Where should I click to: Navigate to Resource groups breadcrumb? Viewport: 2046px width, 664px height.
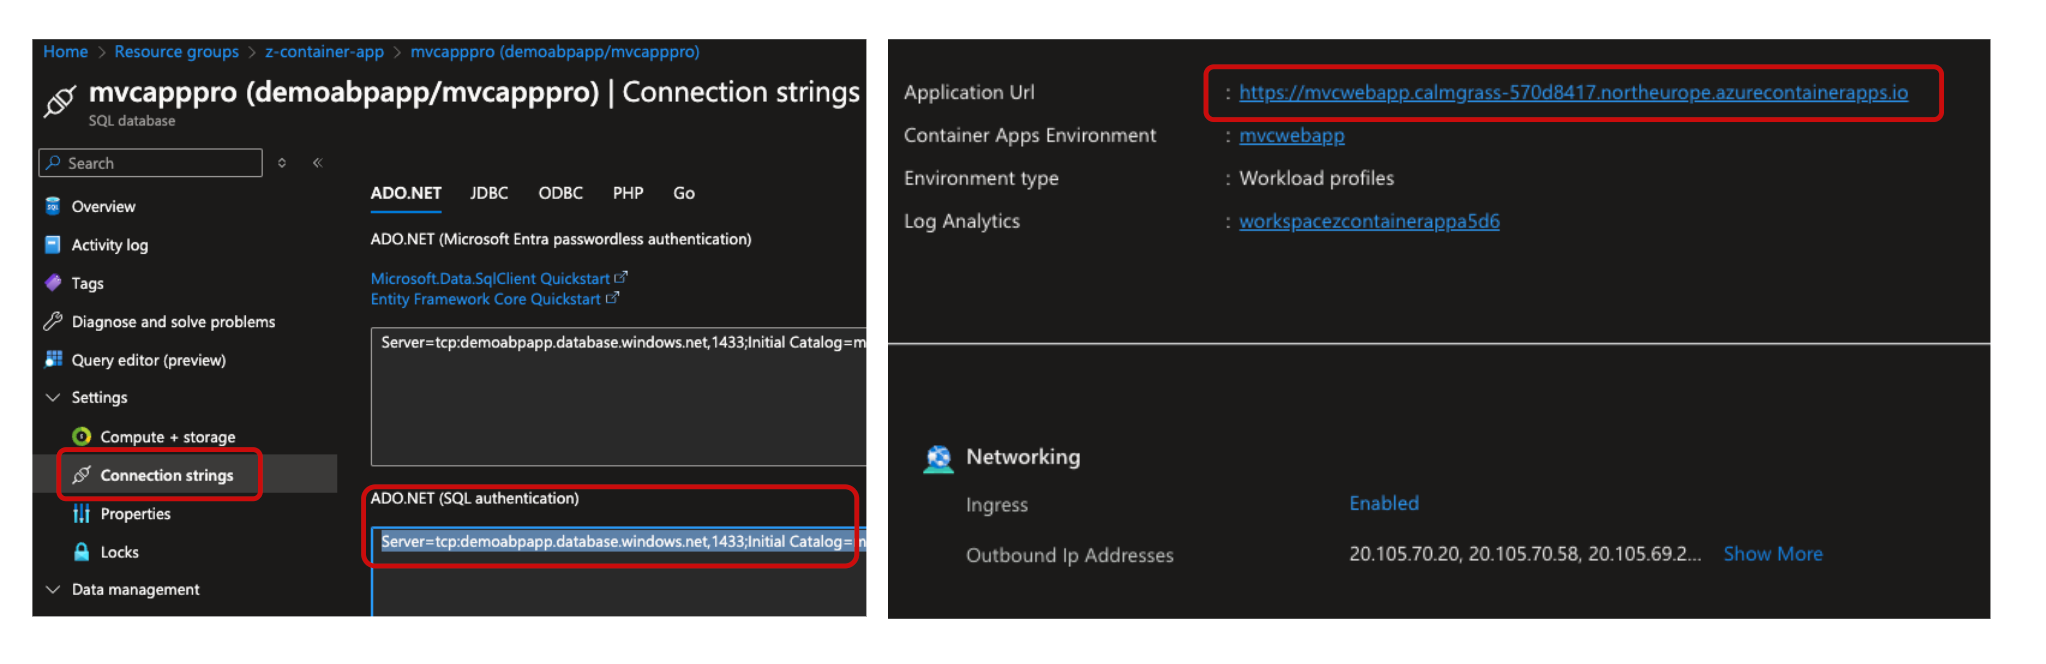click(x=176, y=51)
